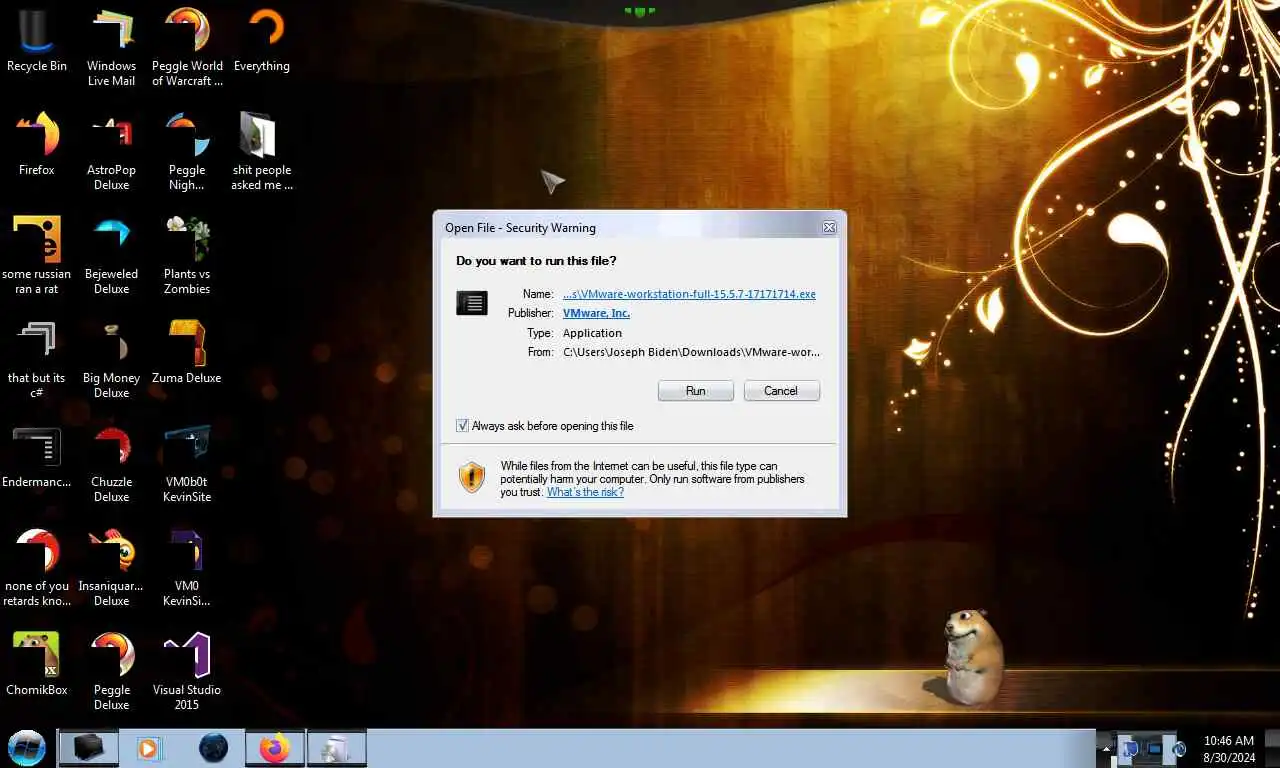Cancel the Open File security dialog
The image size is (1280, 768).
click(781, 391)
